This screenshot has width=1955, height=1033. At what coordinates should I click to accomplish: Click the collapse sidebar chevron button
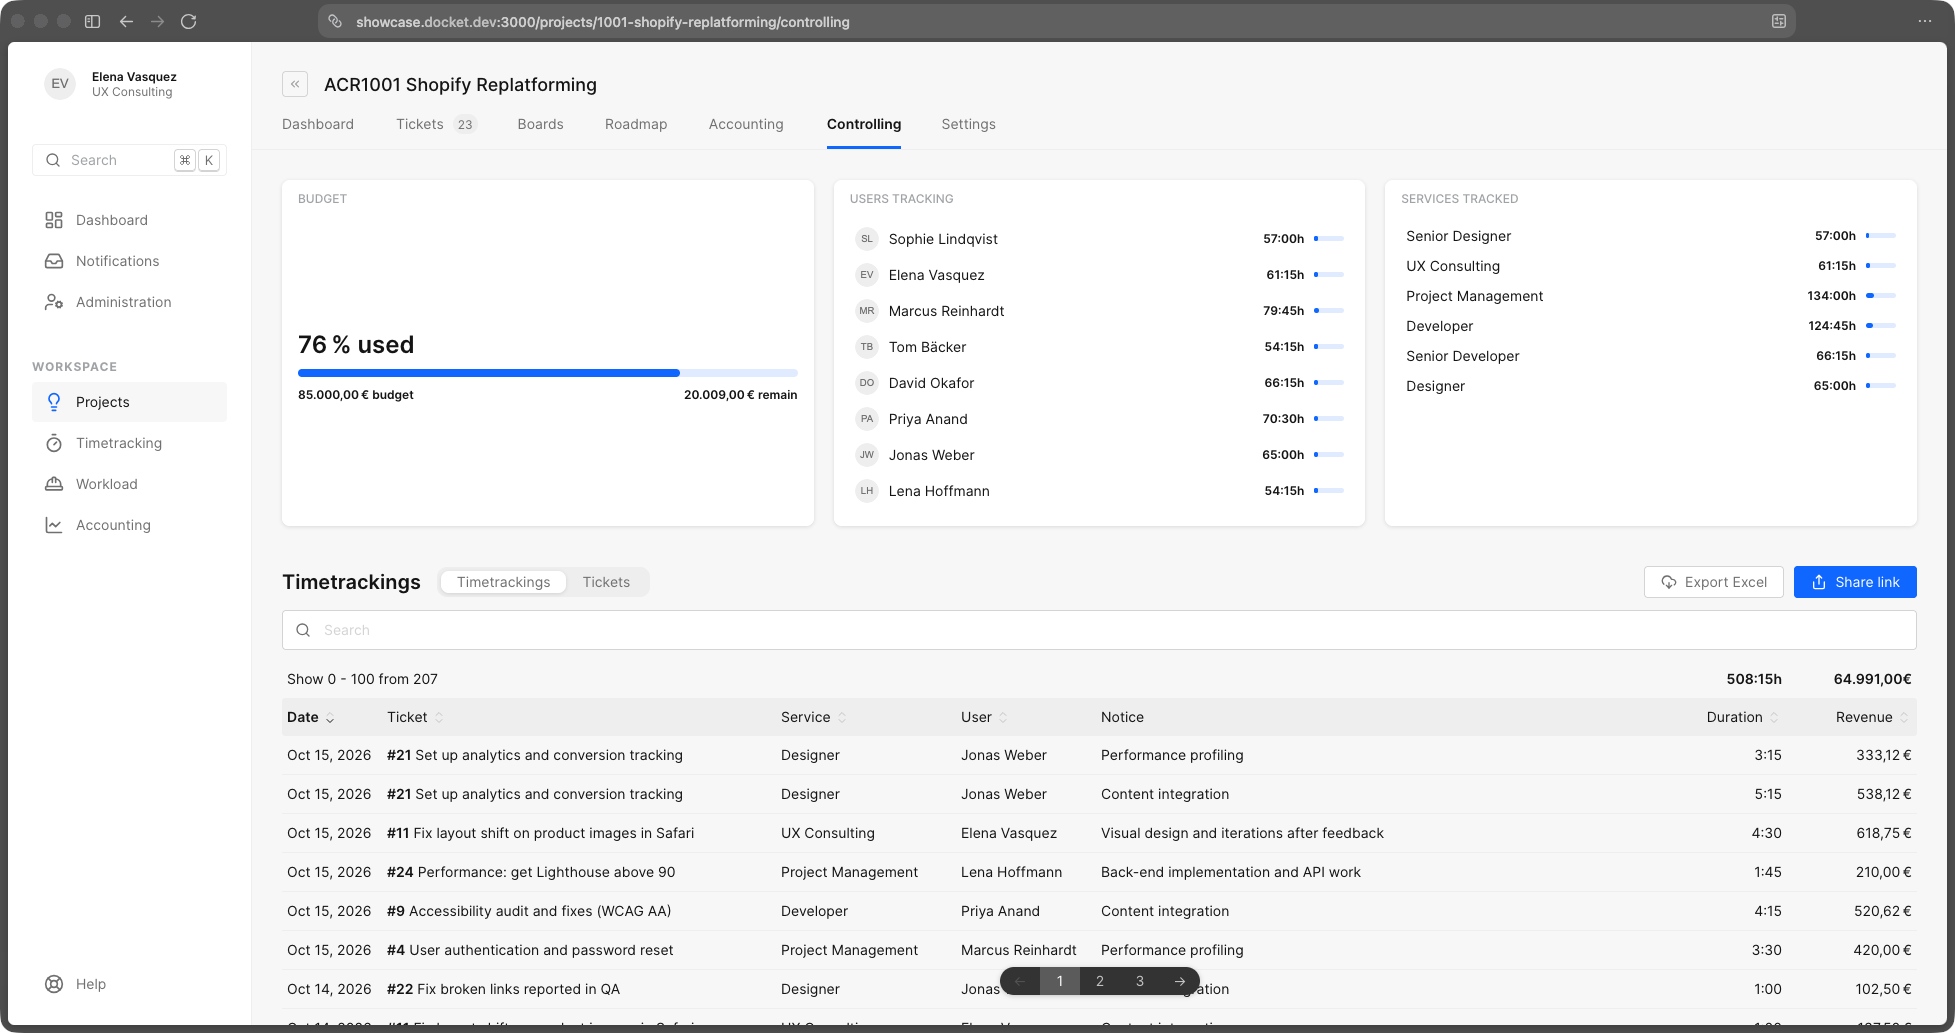[x=295, y=84]
